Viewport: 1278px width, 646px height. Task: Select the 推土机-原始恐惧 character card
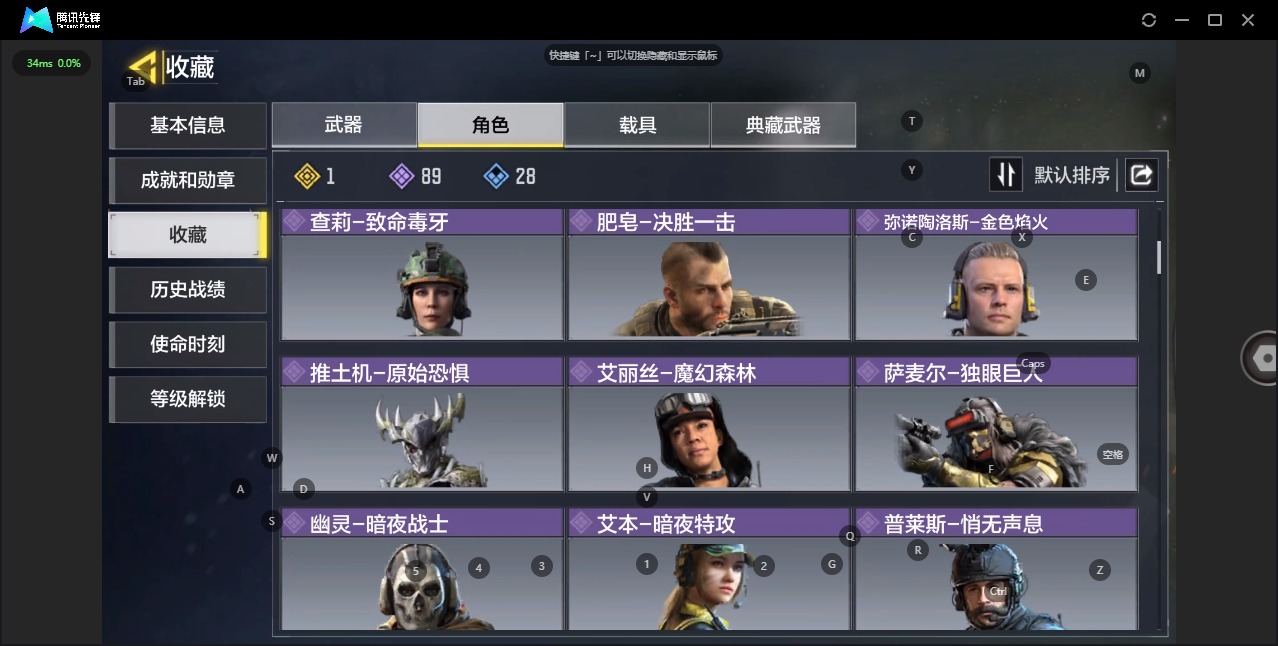422,425
